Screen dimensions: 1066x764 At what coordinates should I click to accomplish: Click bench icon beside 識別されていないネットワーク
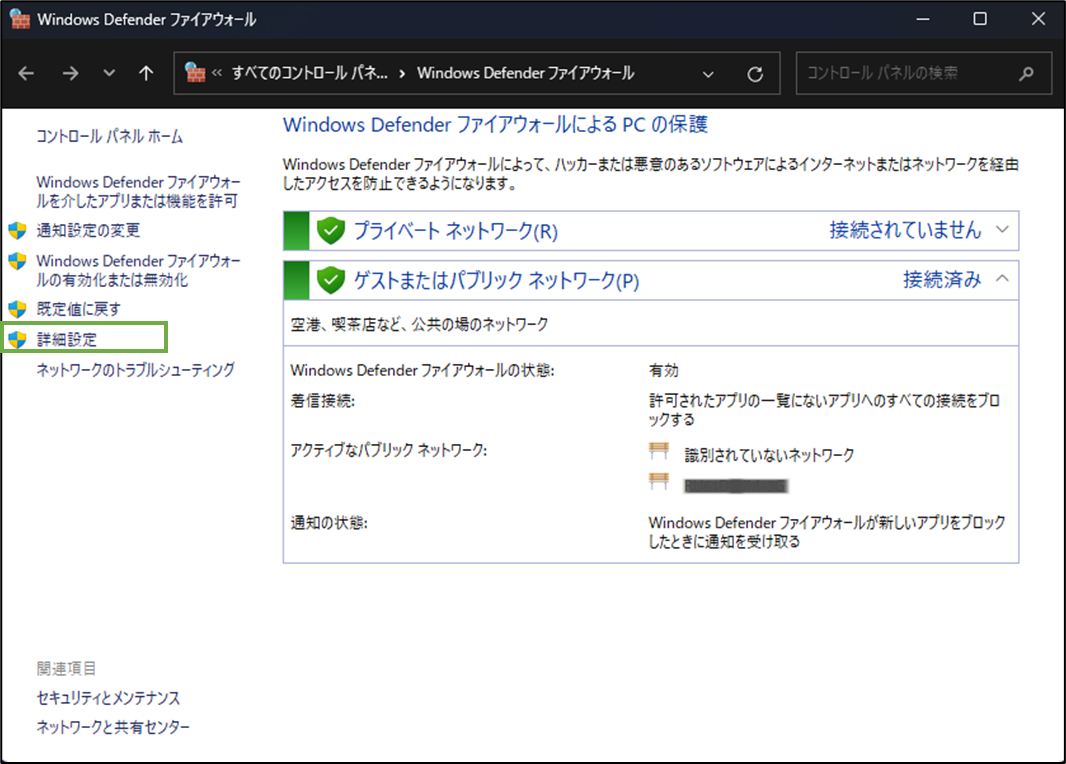pyautogui.click(x=659, y=451)
